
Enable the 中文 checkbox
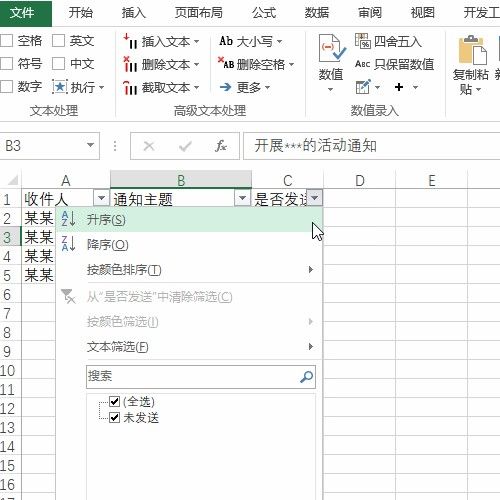[x=59, y=64]
